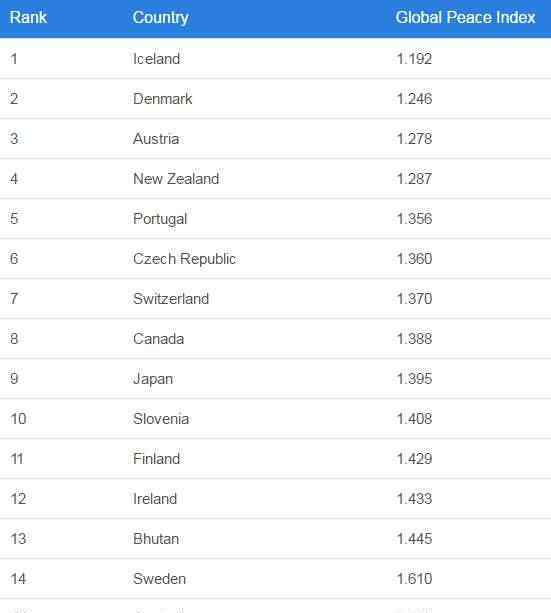Select the Denmark row
Viewport: 551px width, 613px height.
(x=275, y=99)
